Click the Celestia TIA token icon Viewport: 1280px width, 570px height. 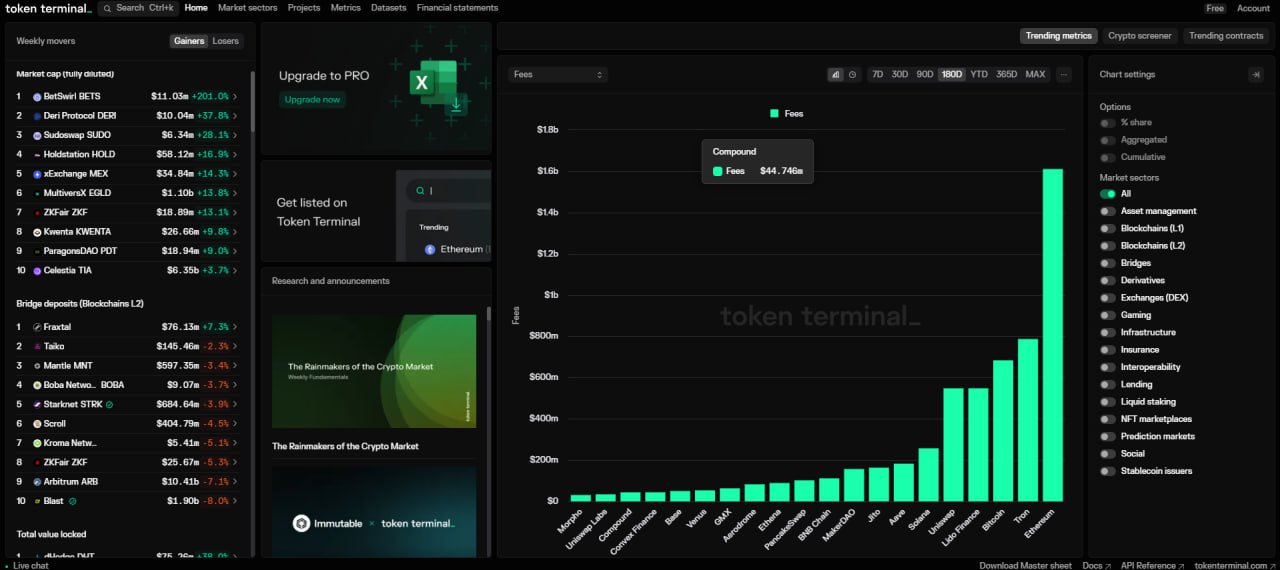tap(37, 271)
